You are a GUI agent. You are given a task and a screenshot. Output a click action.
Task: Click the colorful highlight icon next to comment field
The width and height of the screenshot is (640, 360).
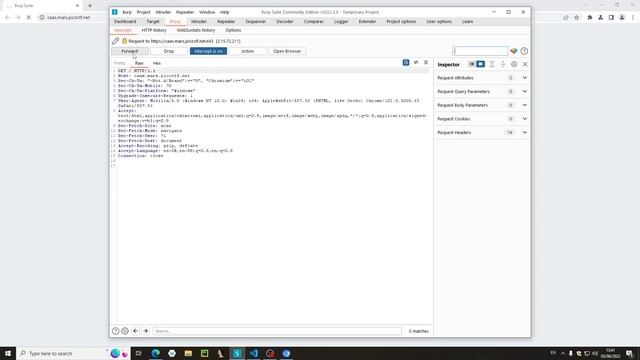point(514,51)
